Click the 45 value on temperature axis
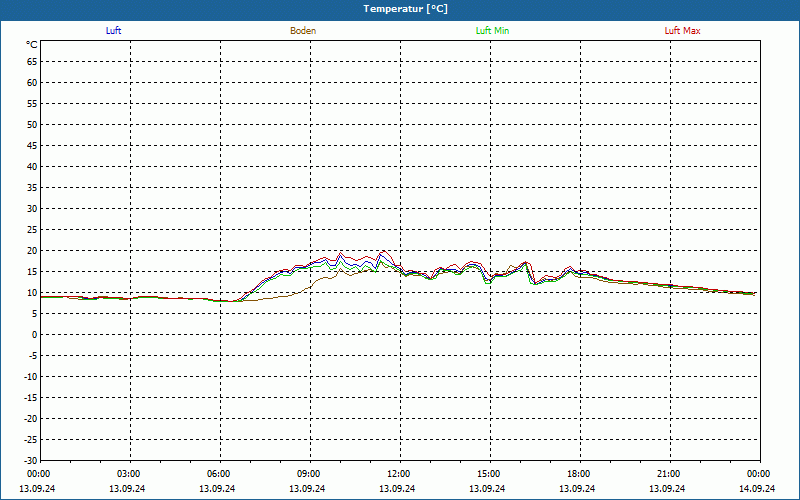 click(x=32, y=145)
